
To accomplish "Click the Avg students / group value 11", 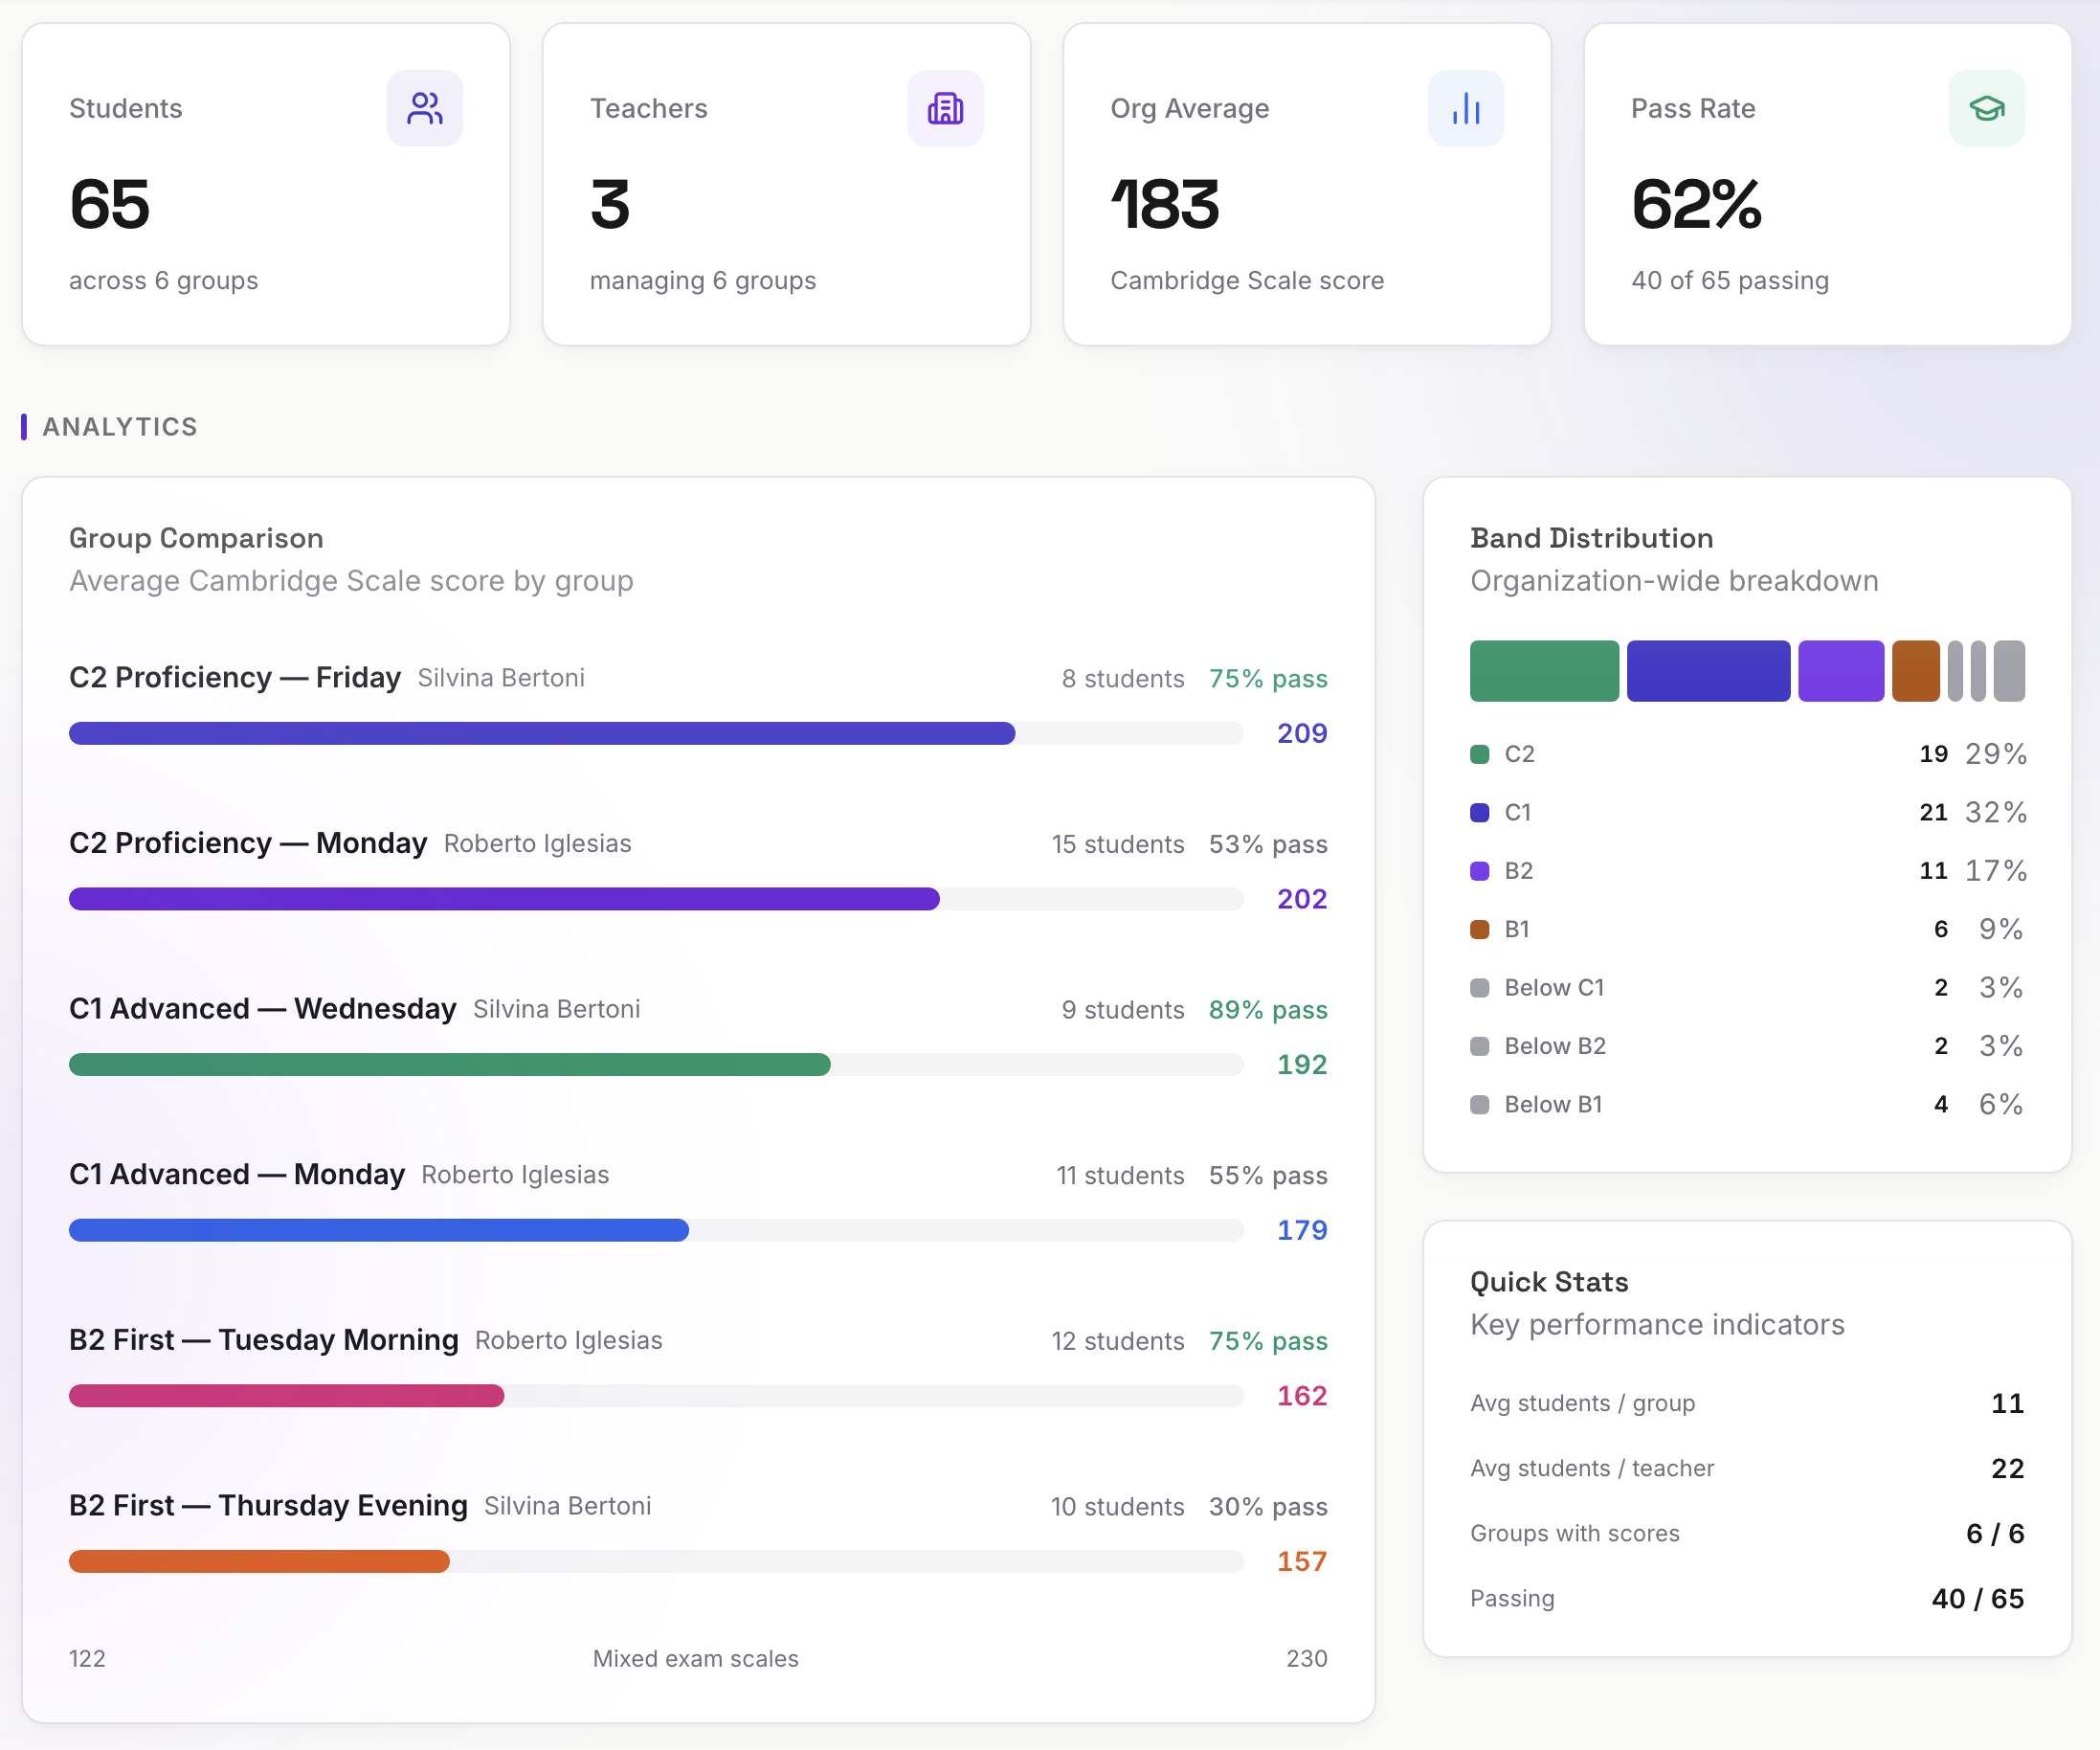I will (2008, 1404).
